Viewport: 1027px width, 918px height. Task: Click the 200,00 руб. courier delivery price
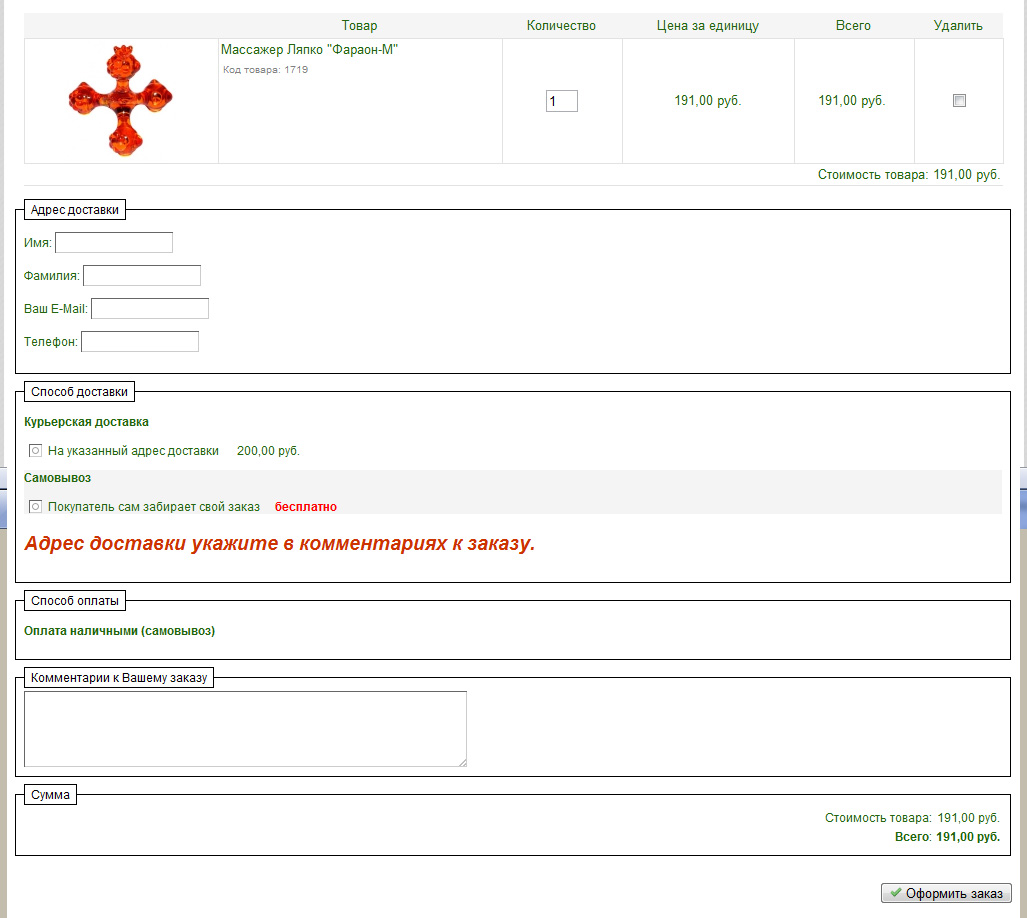[269, 450]
